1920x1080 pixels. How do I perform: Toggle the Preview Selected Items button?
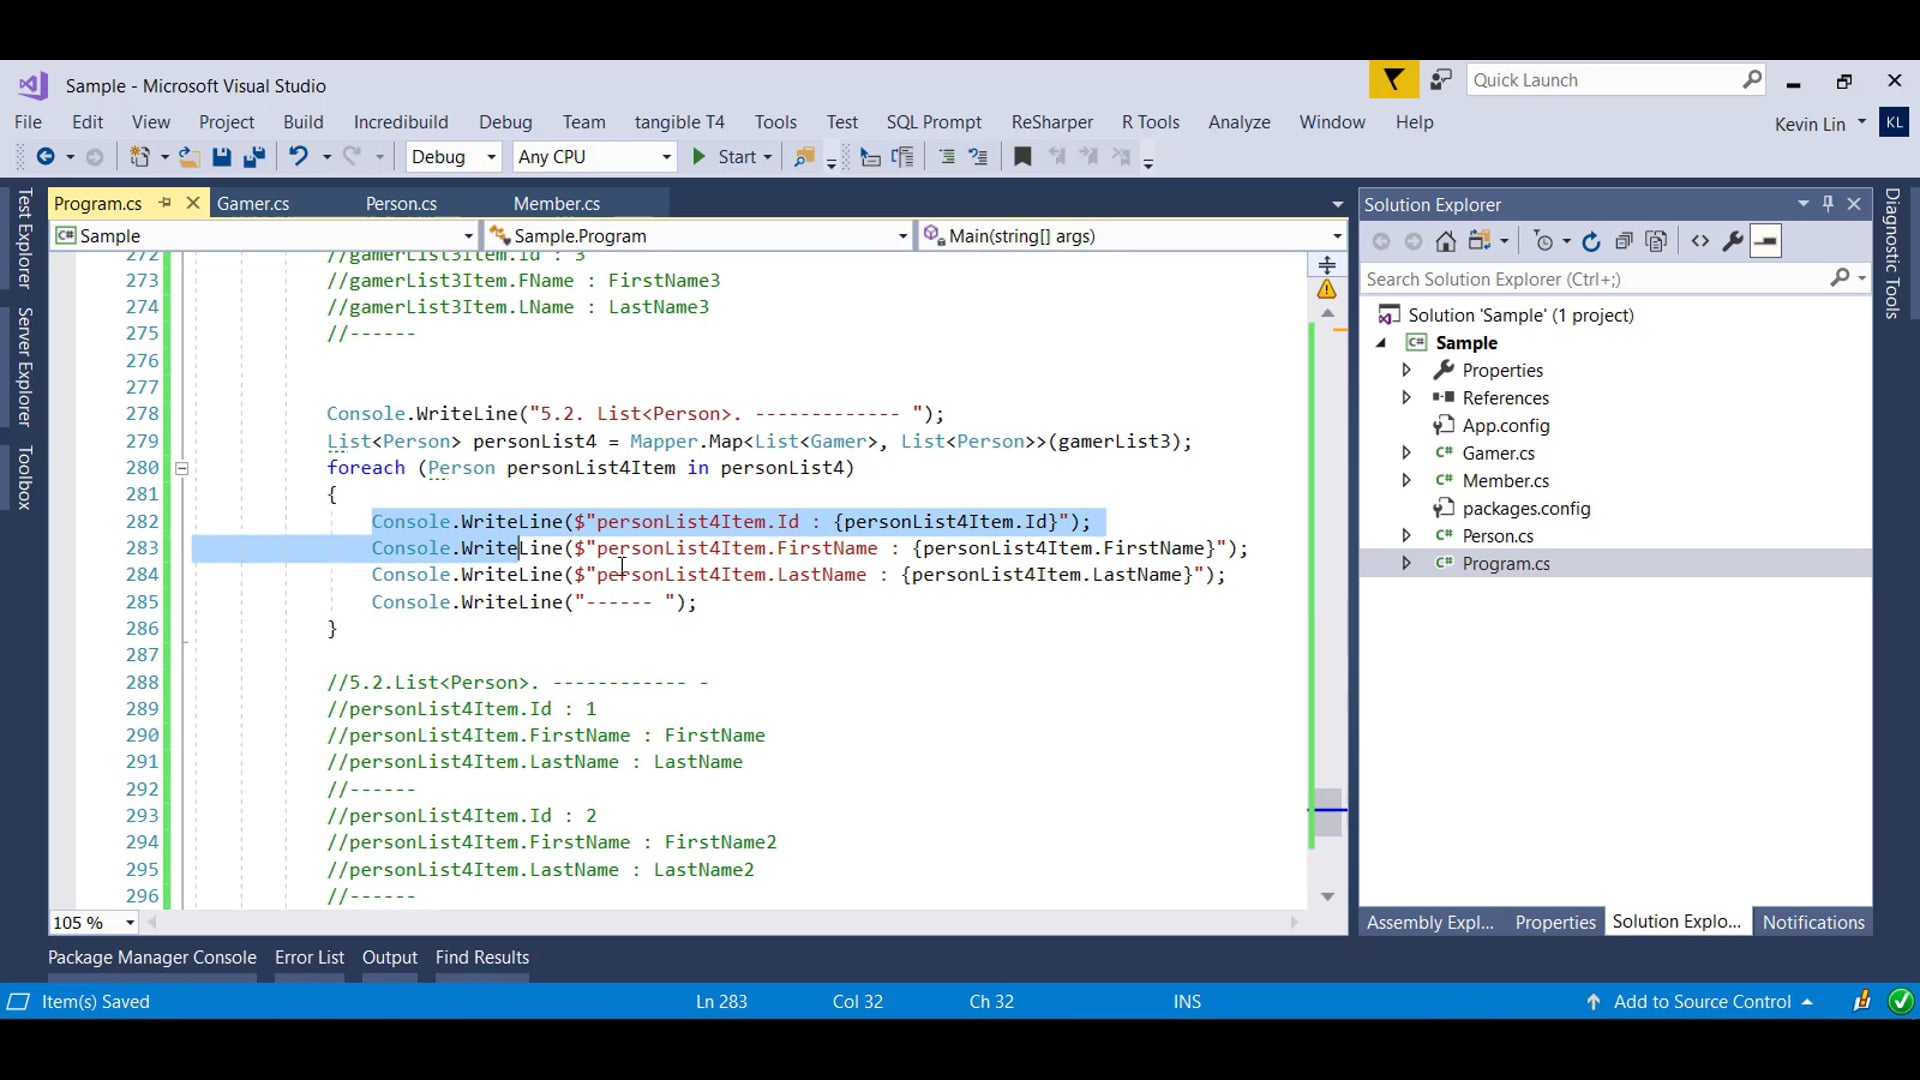click(1766, 241)
